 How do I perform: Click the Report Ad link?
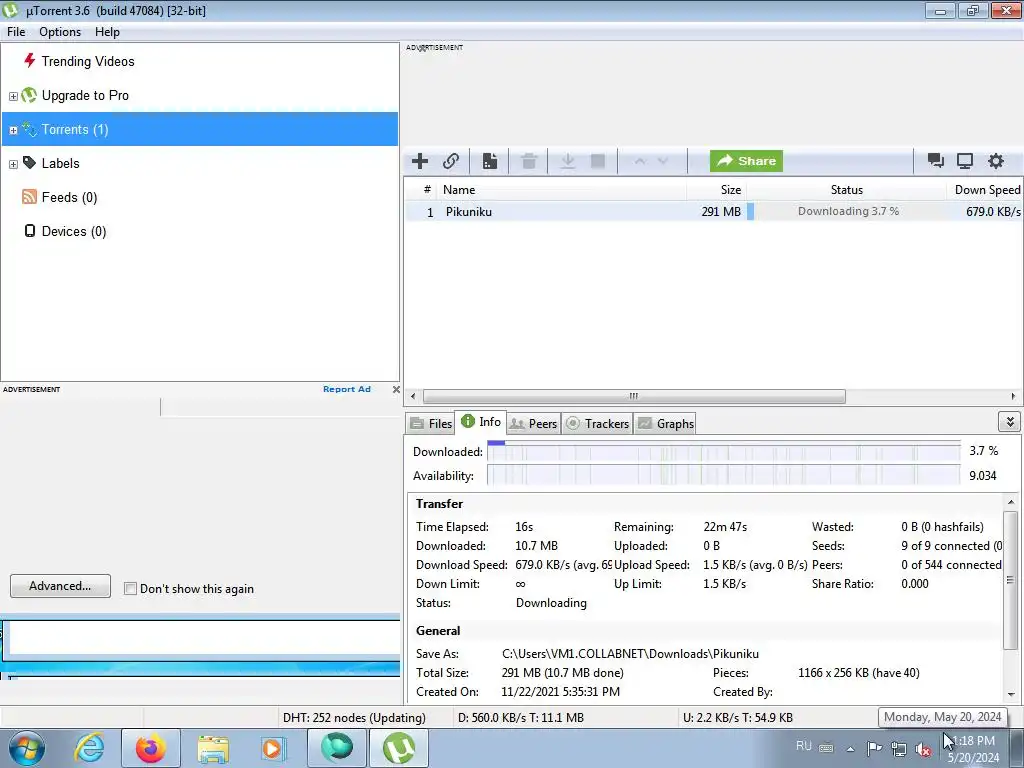[x=347, y=389]
